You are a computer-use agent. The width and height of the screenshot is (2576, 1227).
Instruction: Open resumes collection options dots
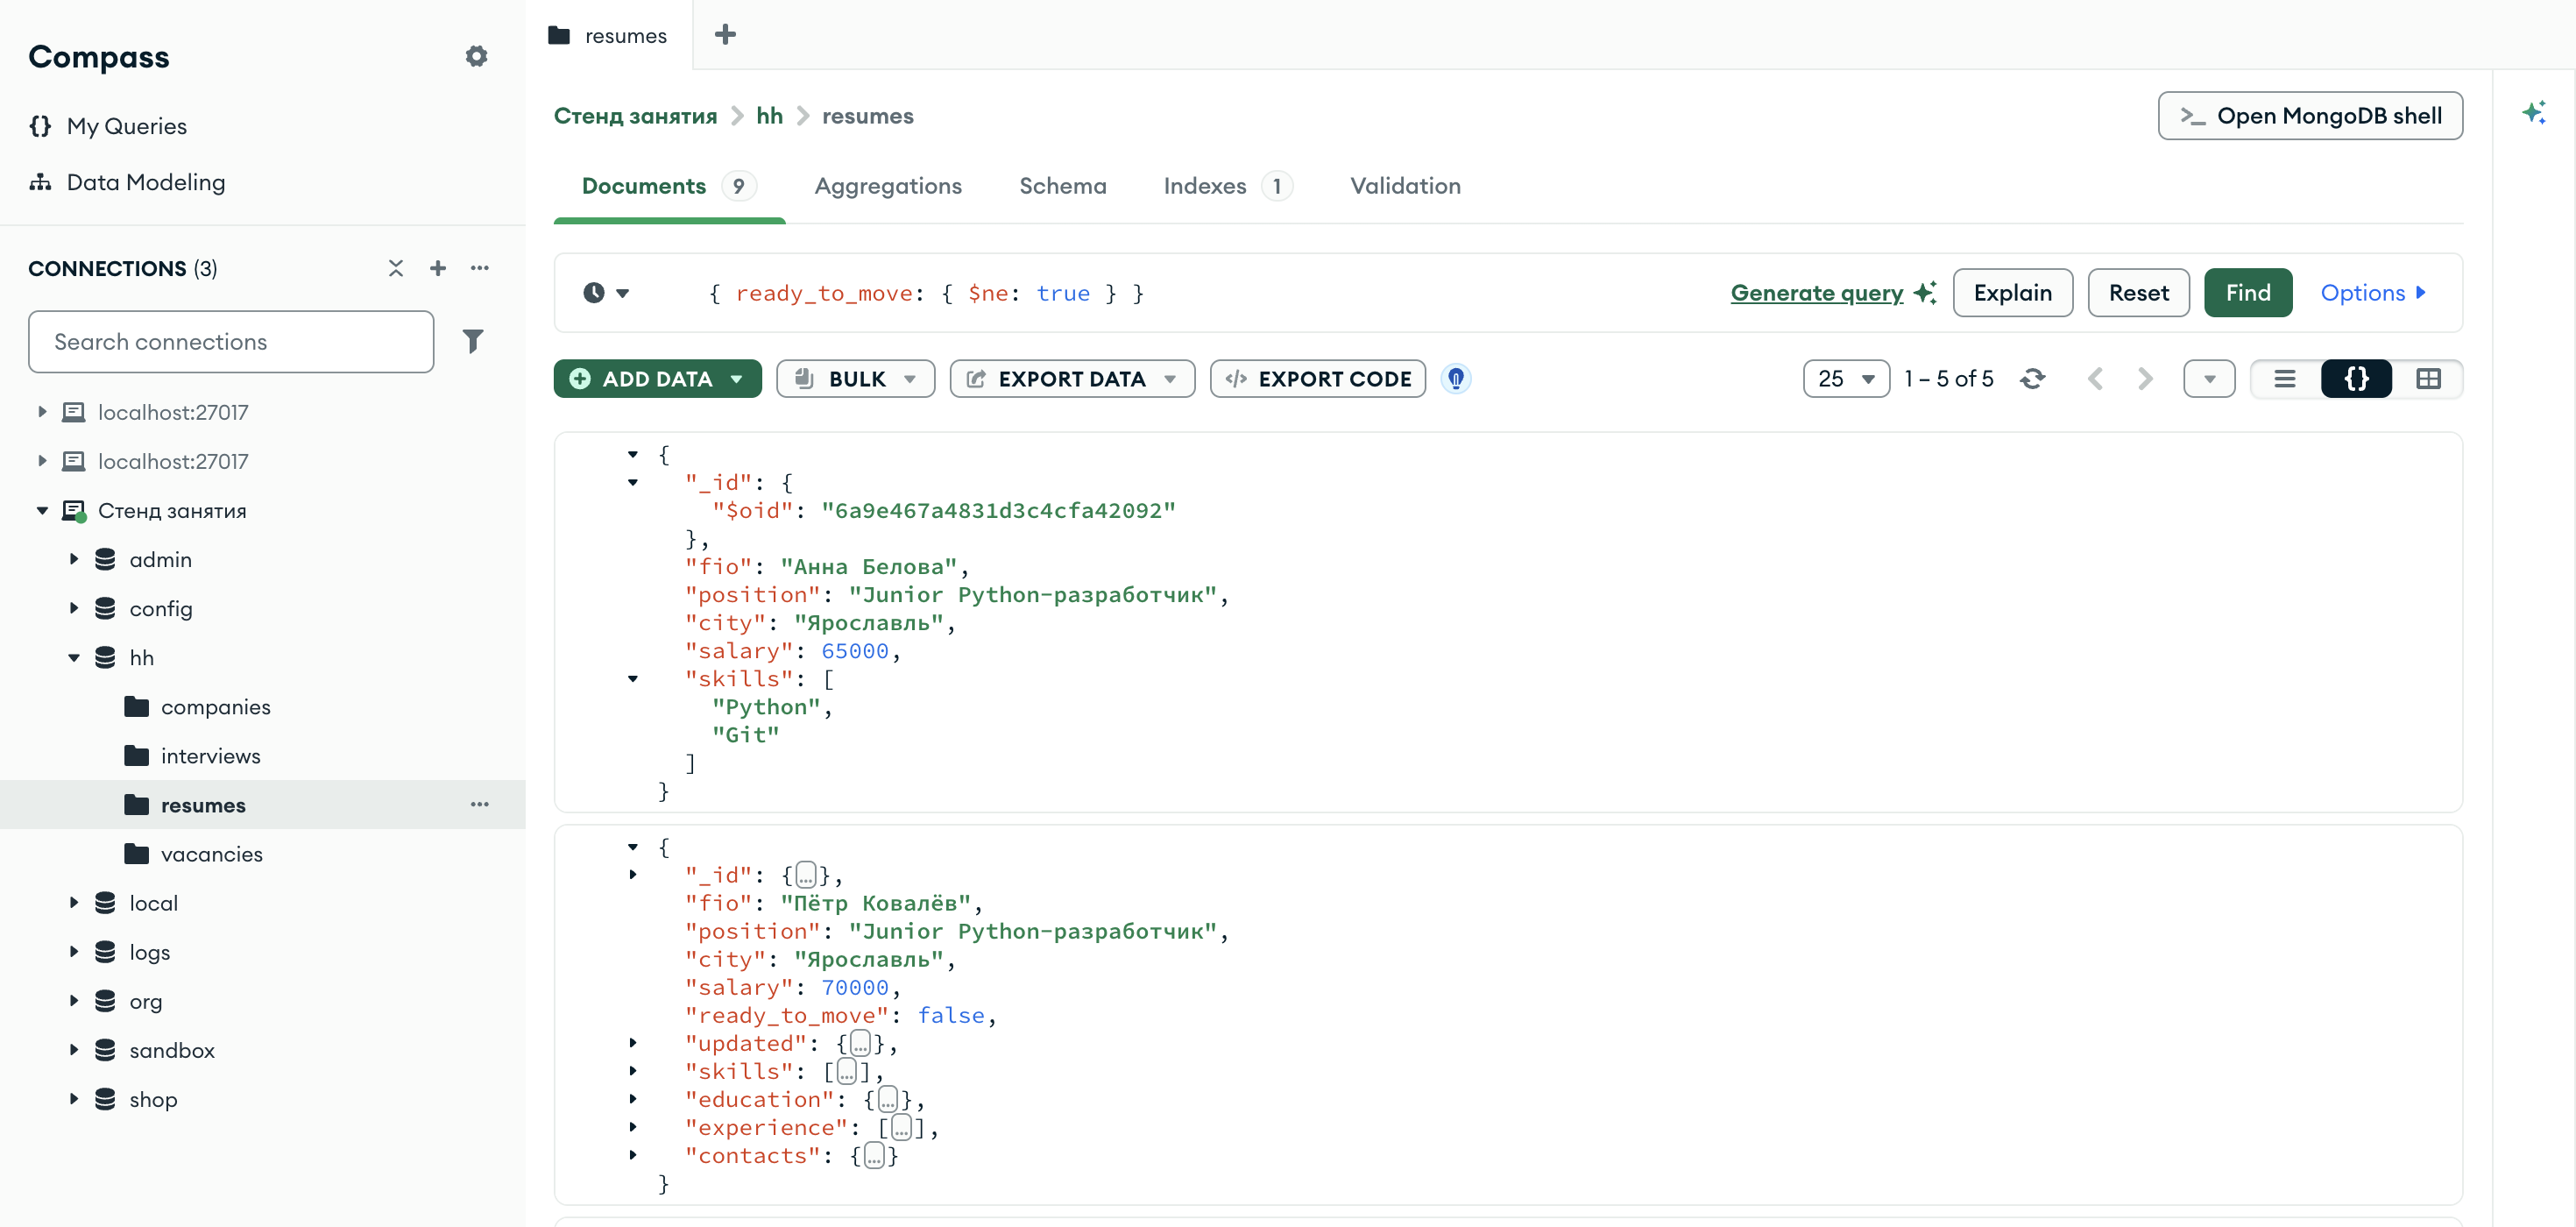coord(480,805)
